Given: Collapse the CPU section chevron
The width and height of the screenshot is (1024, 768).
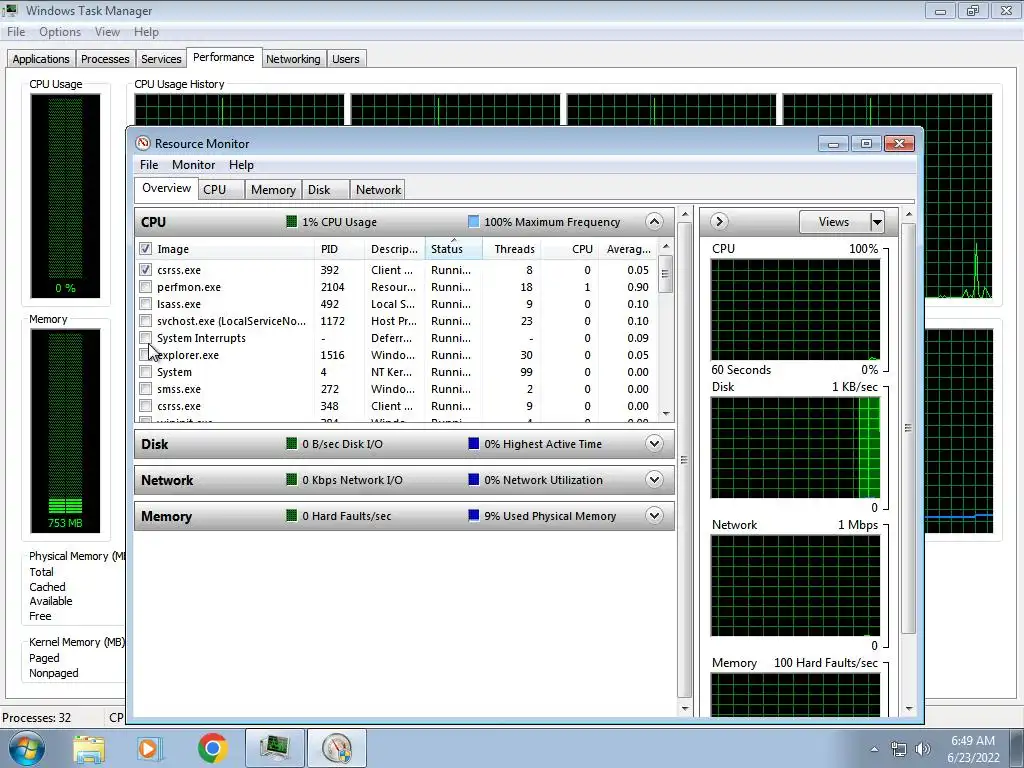Looking at the screenshot, I should click(x=654, y=221).
